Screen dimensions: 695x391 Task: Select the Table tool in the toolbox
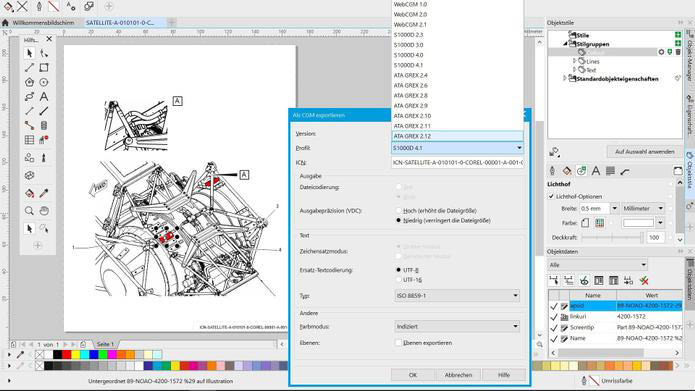[x=29, y=140]
